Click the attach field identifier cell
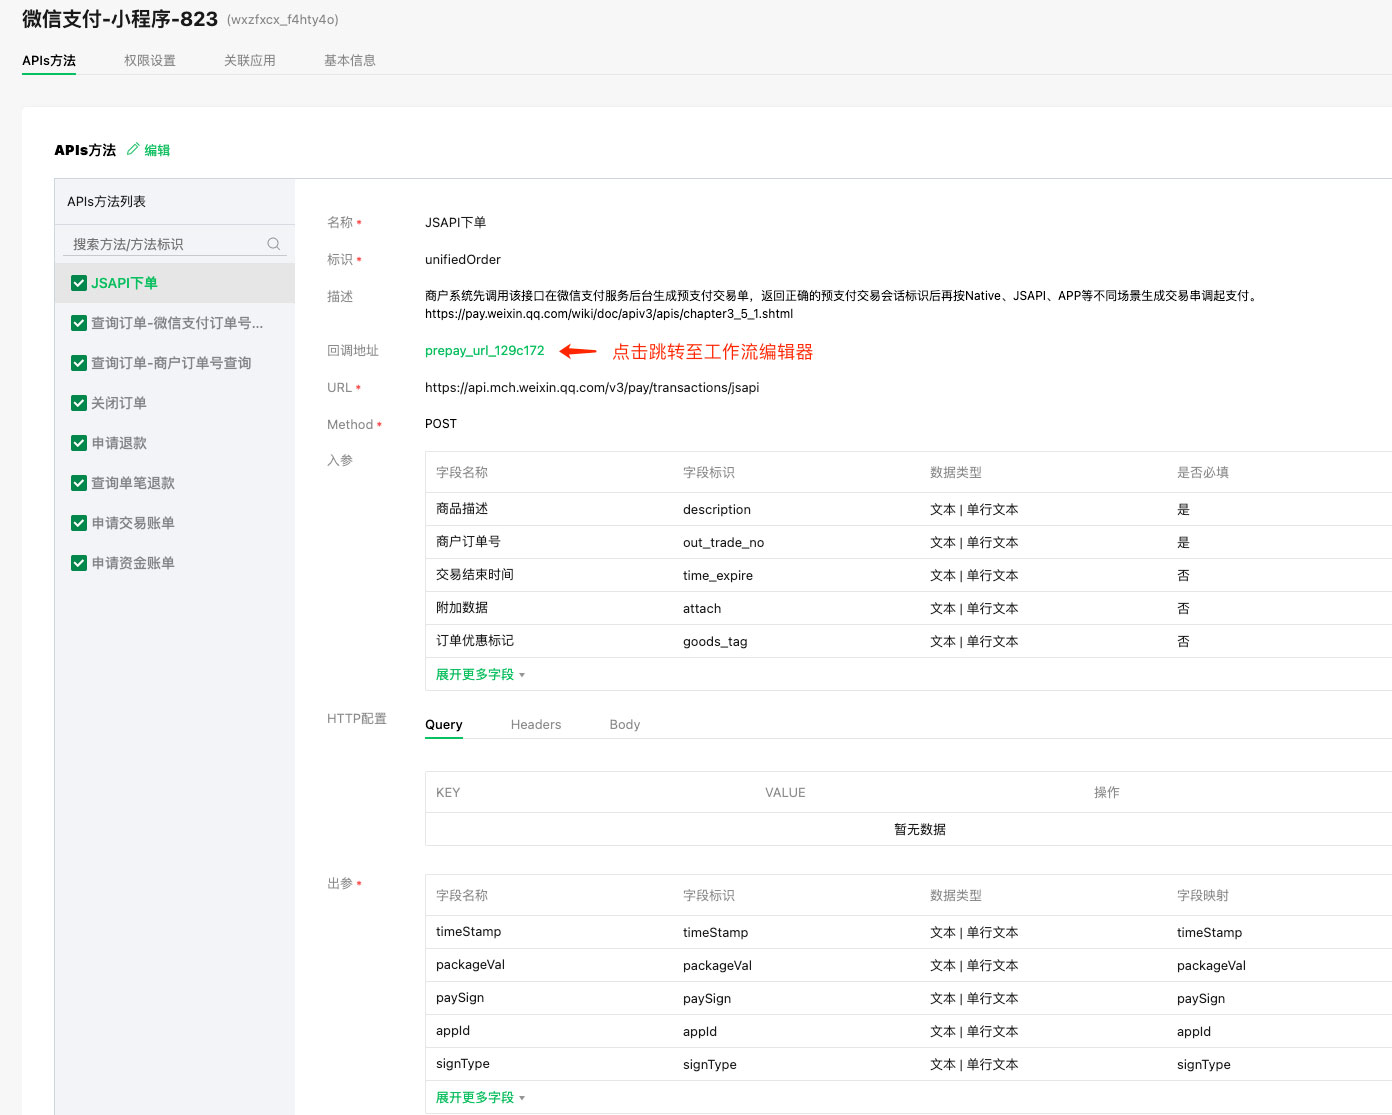The height and width of the screenshot is (1115, 1392). click(x=702, y=609)
